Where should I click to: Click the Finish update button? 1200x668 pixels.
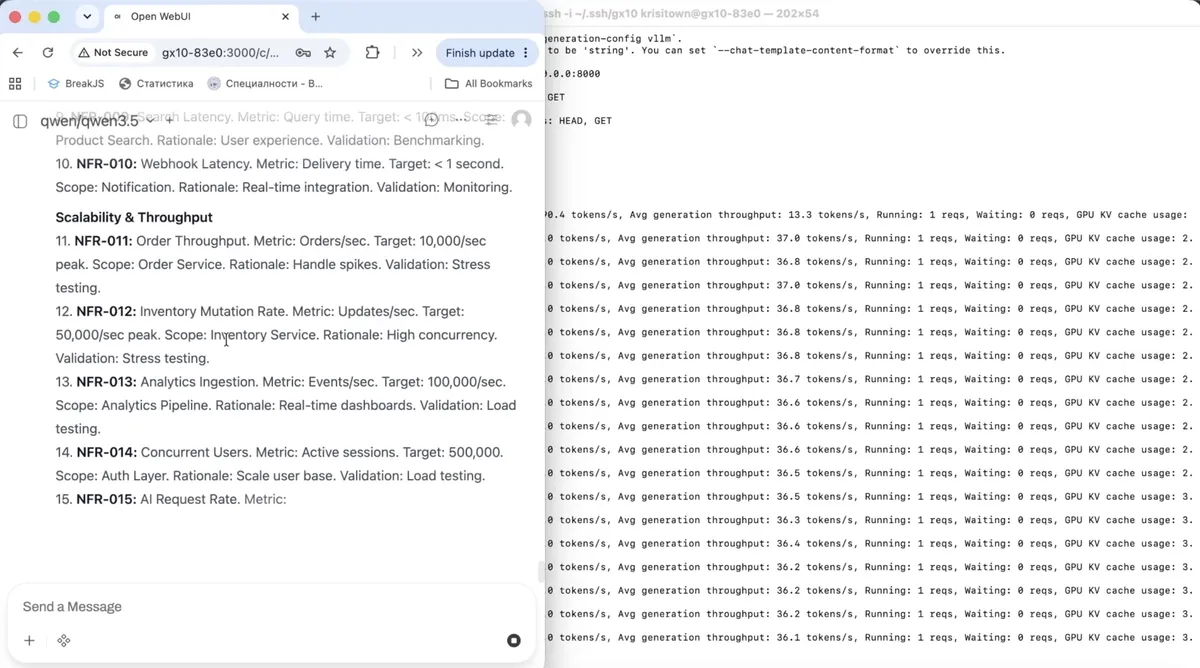coord(480,53)
